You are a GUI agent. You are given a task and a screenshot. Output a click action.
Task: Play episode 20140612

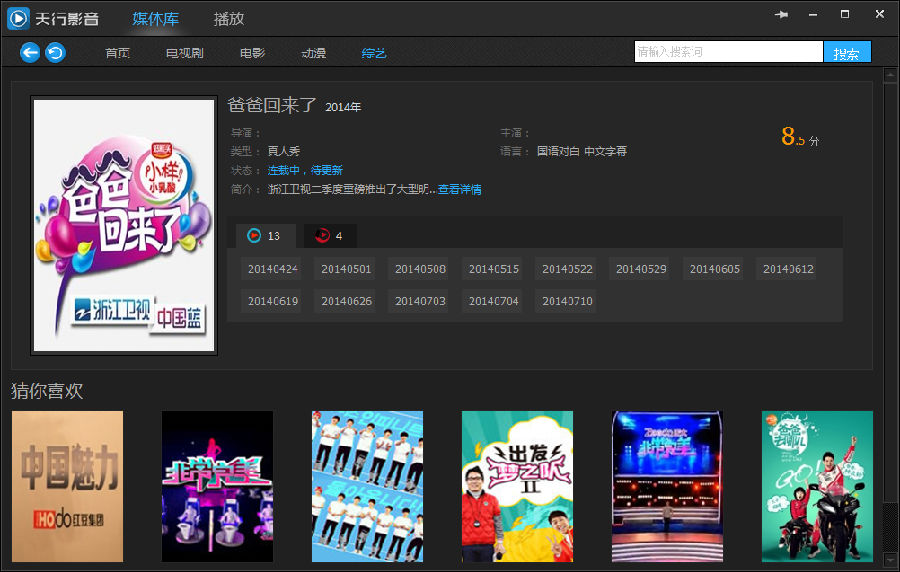(x=788, y=269)
